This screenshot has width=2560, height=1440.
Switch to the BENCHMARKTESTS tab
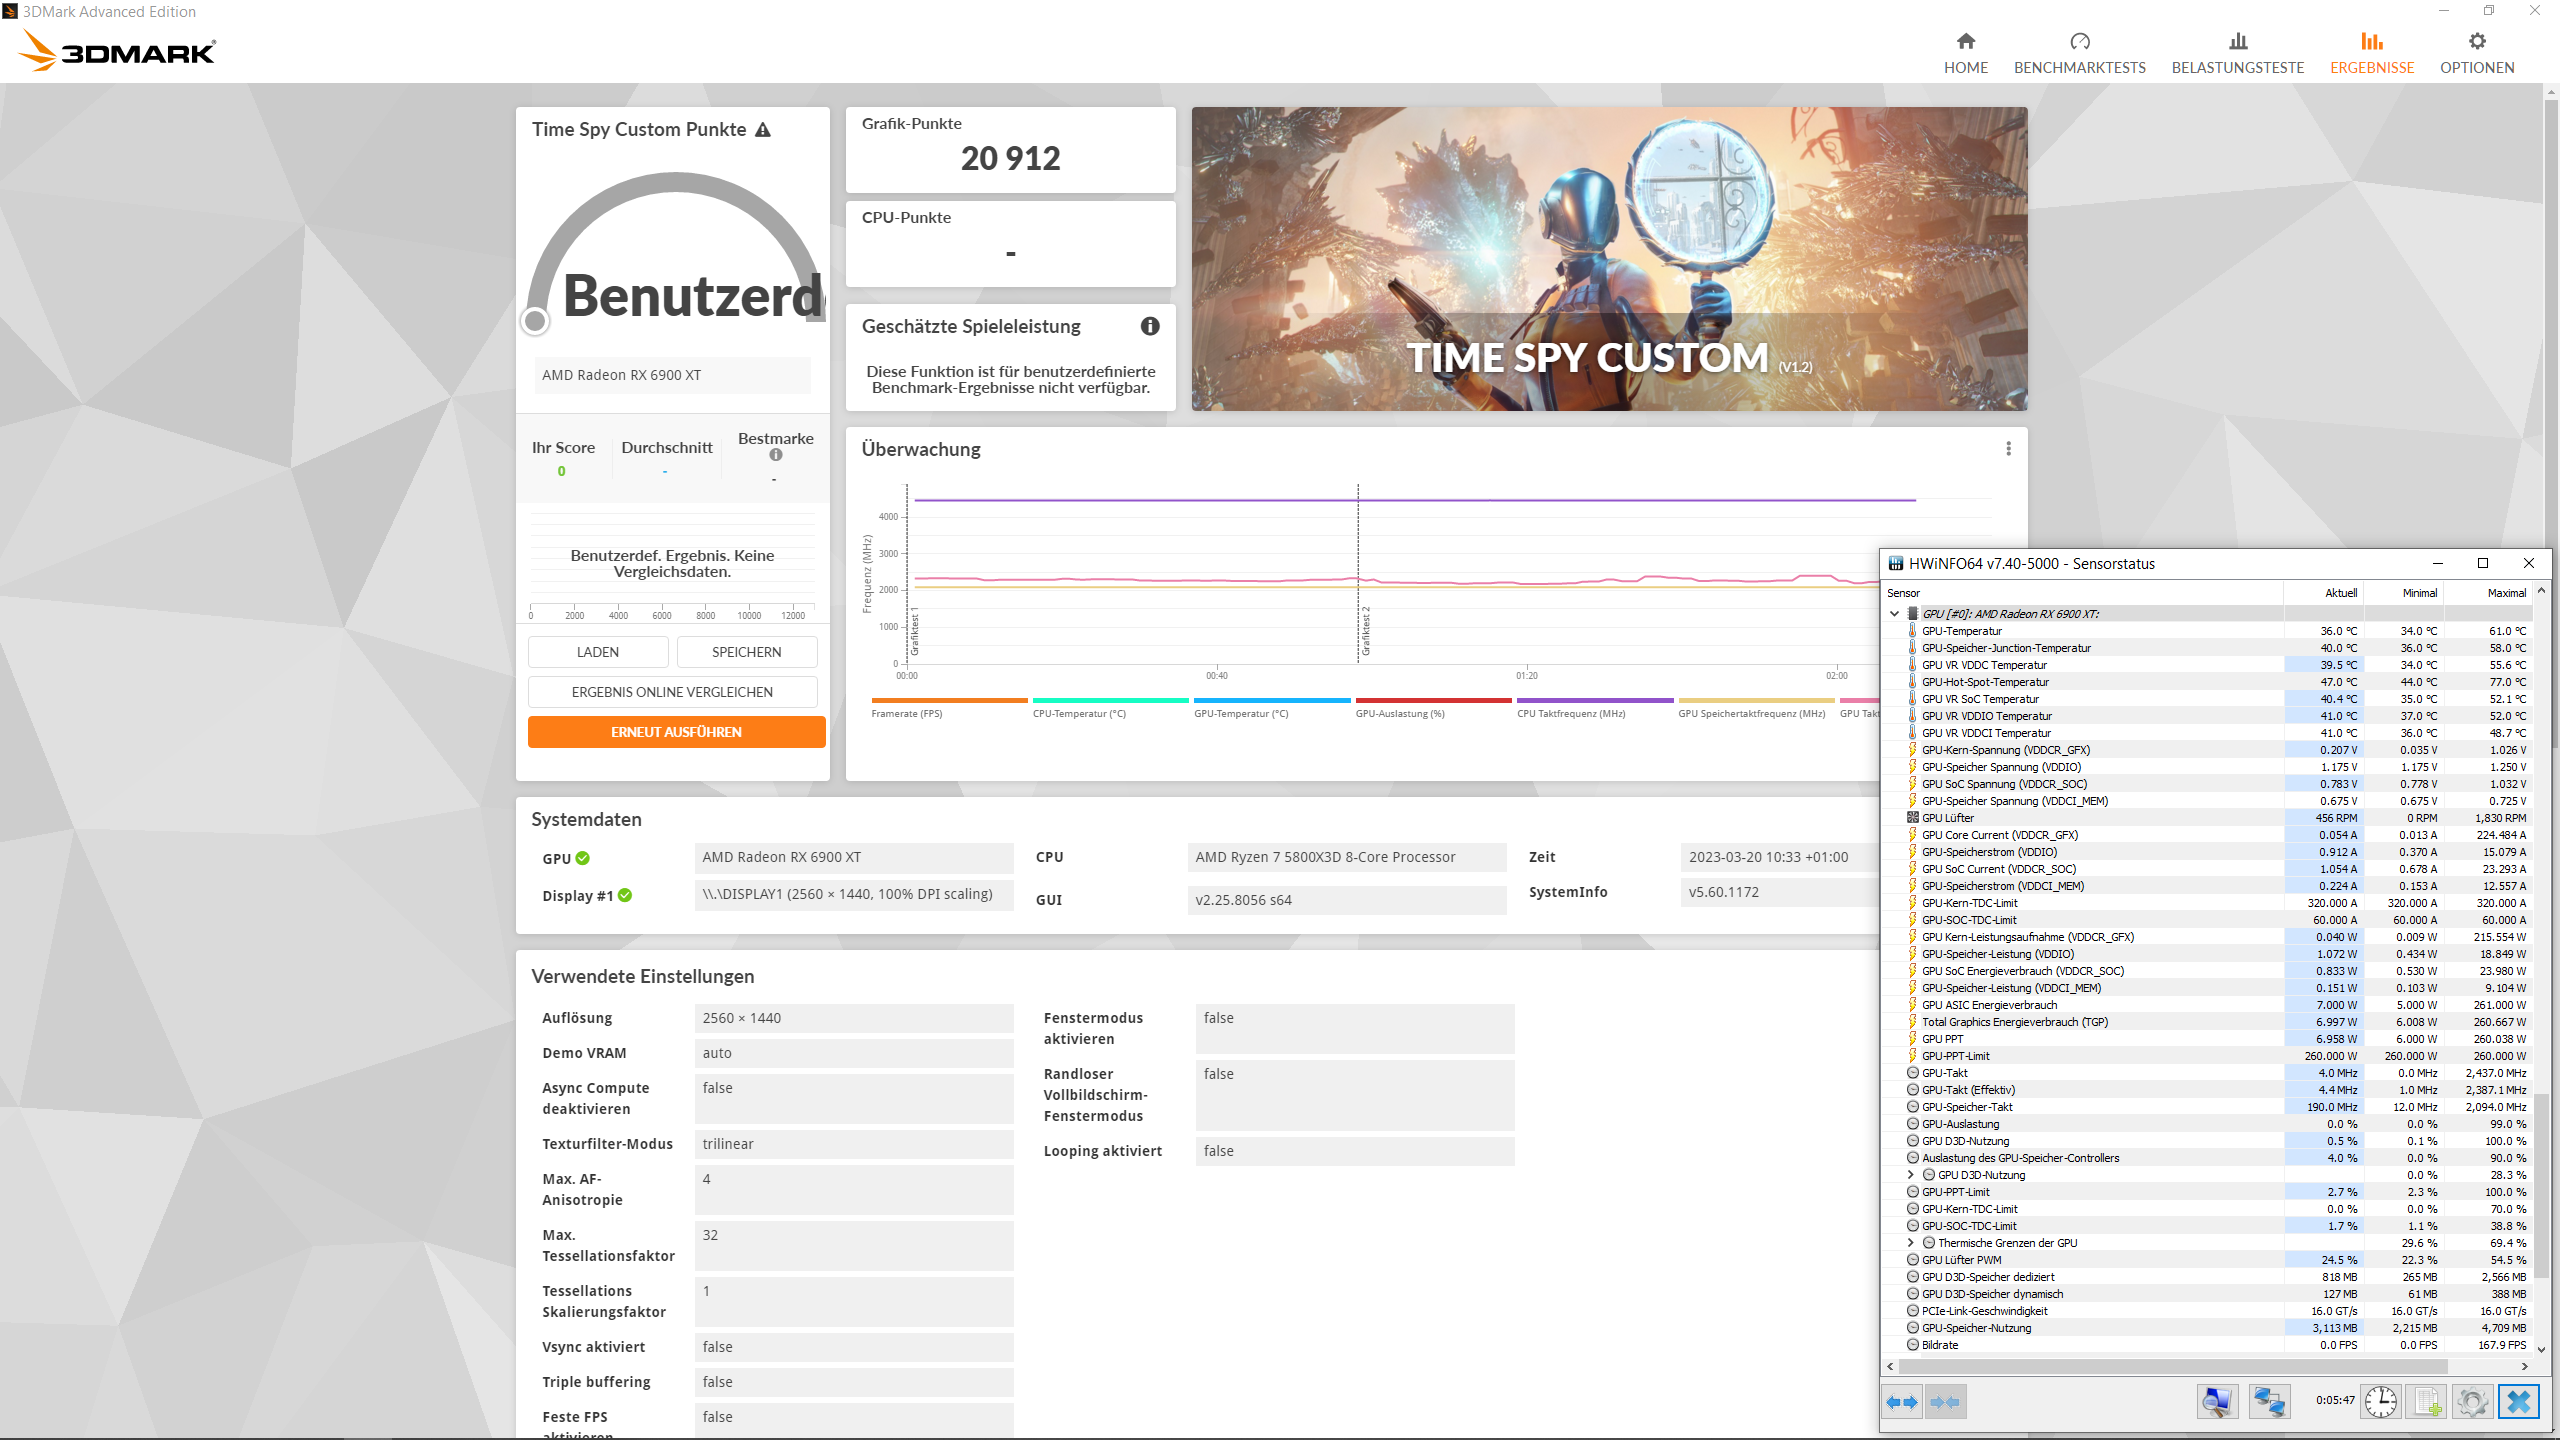pyautogui.click(x=2079, y=53)
